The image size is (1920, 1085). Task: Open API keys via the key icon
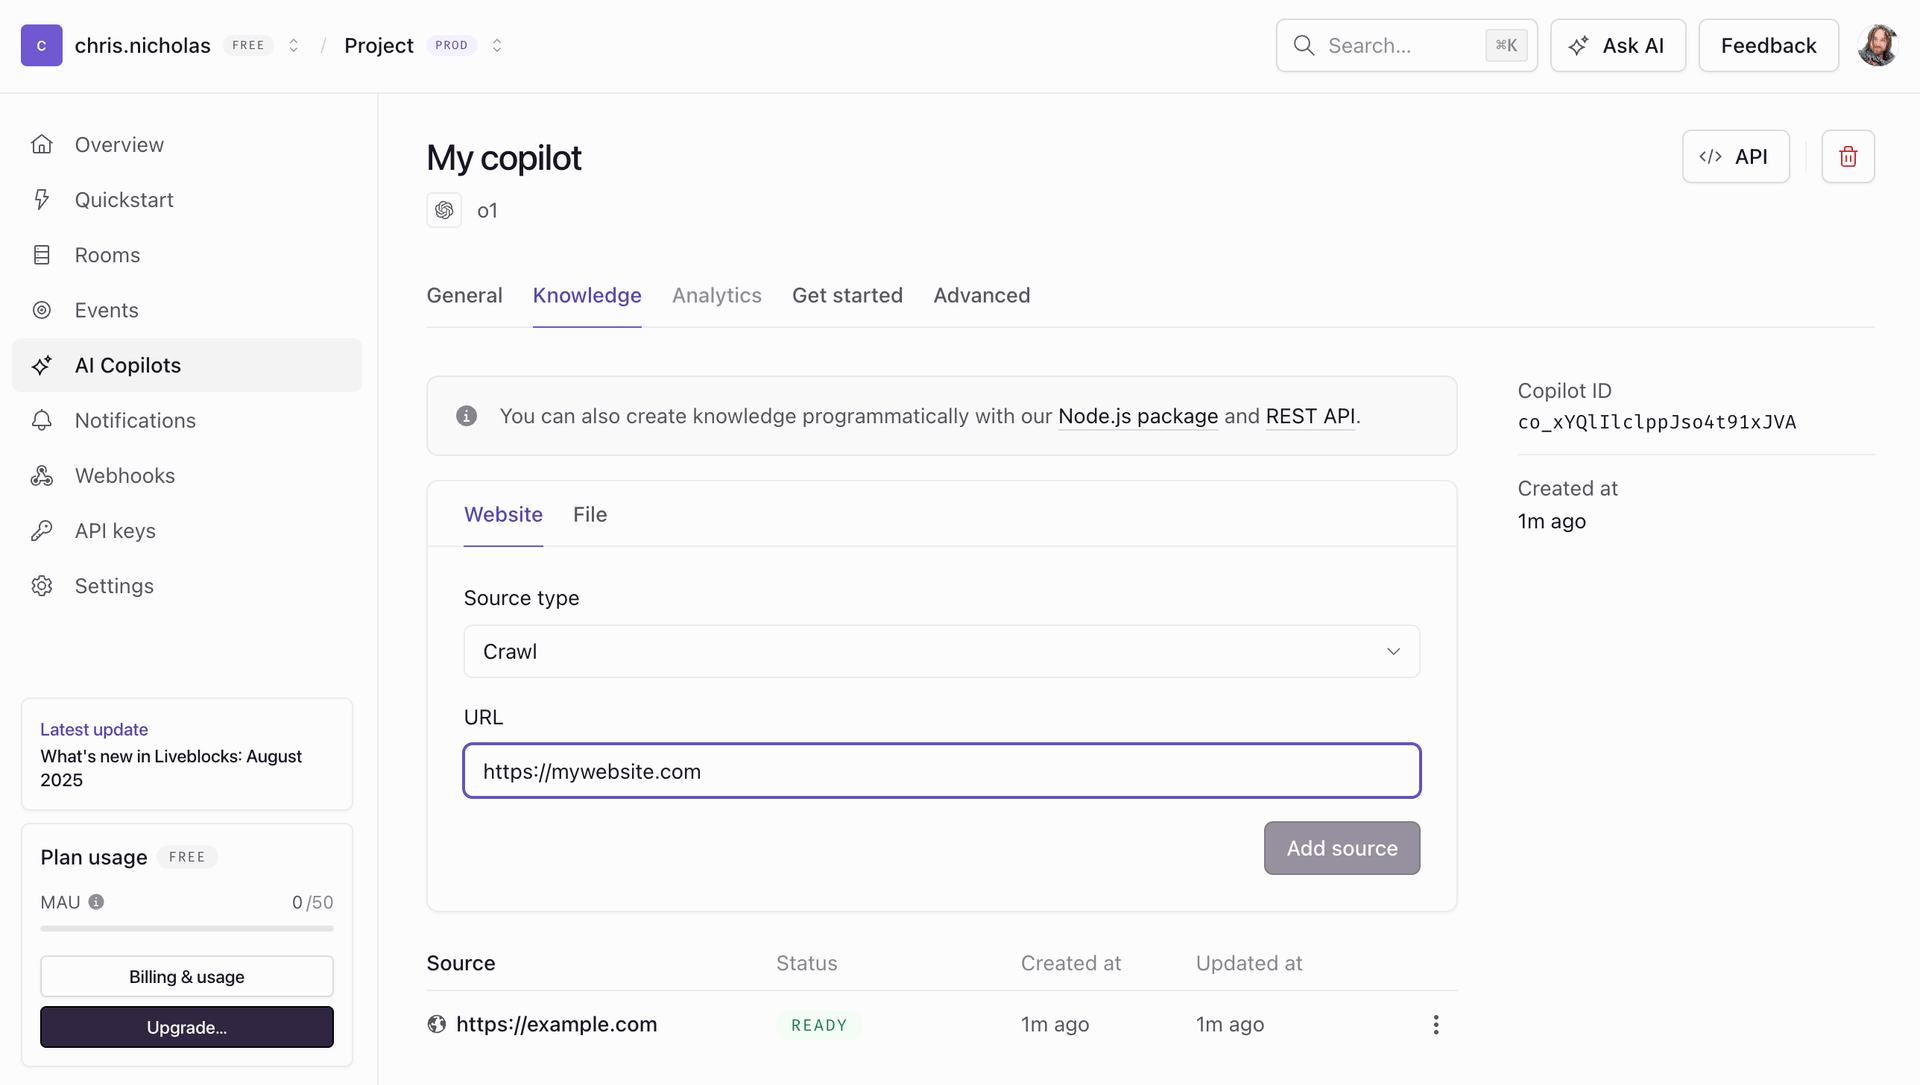42,530
